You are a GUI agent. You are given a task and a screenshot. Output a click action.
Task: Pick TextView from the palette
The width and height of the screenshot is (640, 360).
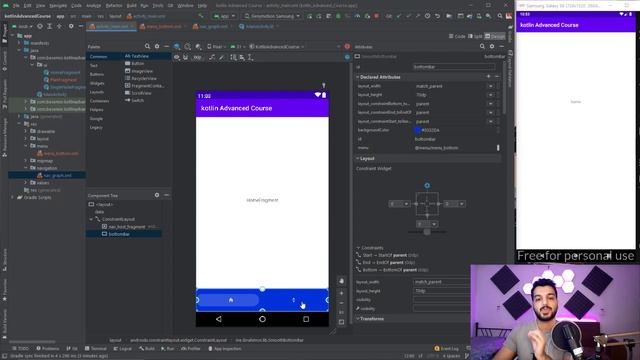(x=137, y=56)
